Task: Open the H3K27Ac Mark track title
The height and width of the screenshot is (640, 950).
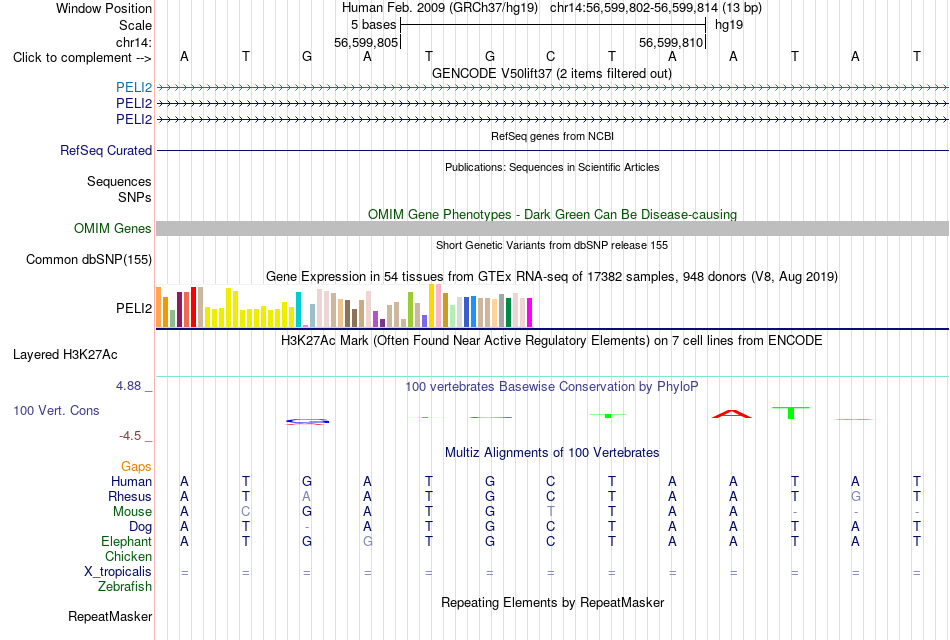Action: click(551, 341)
